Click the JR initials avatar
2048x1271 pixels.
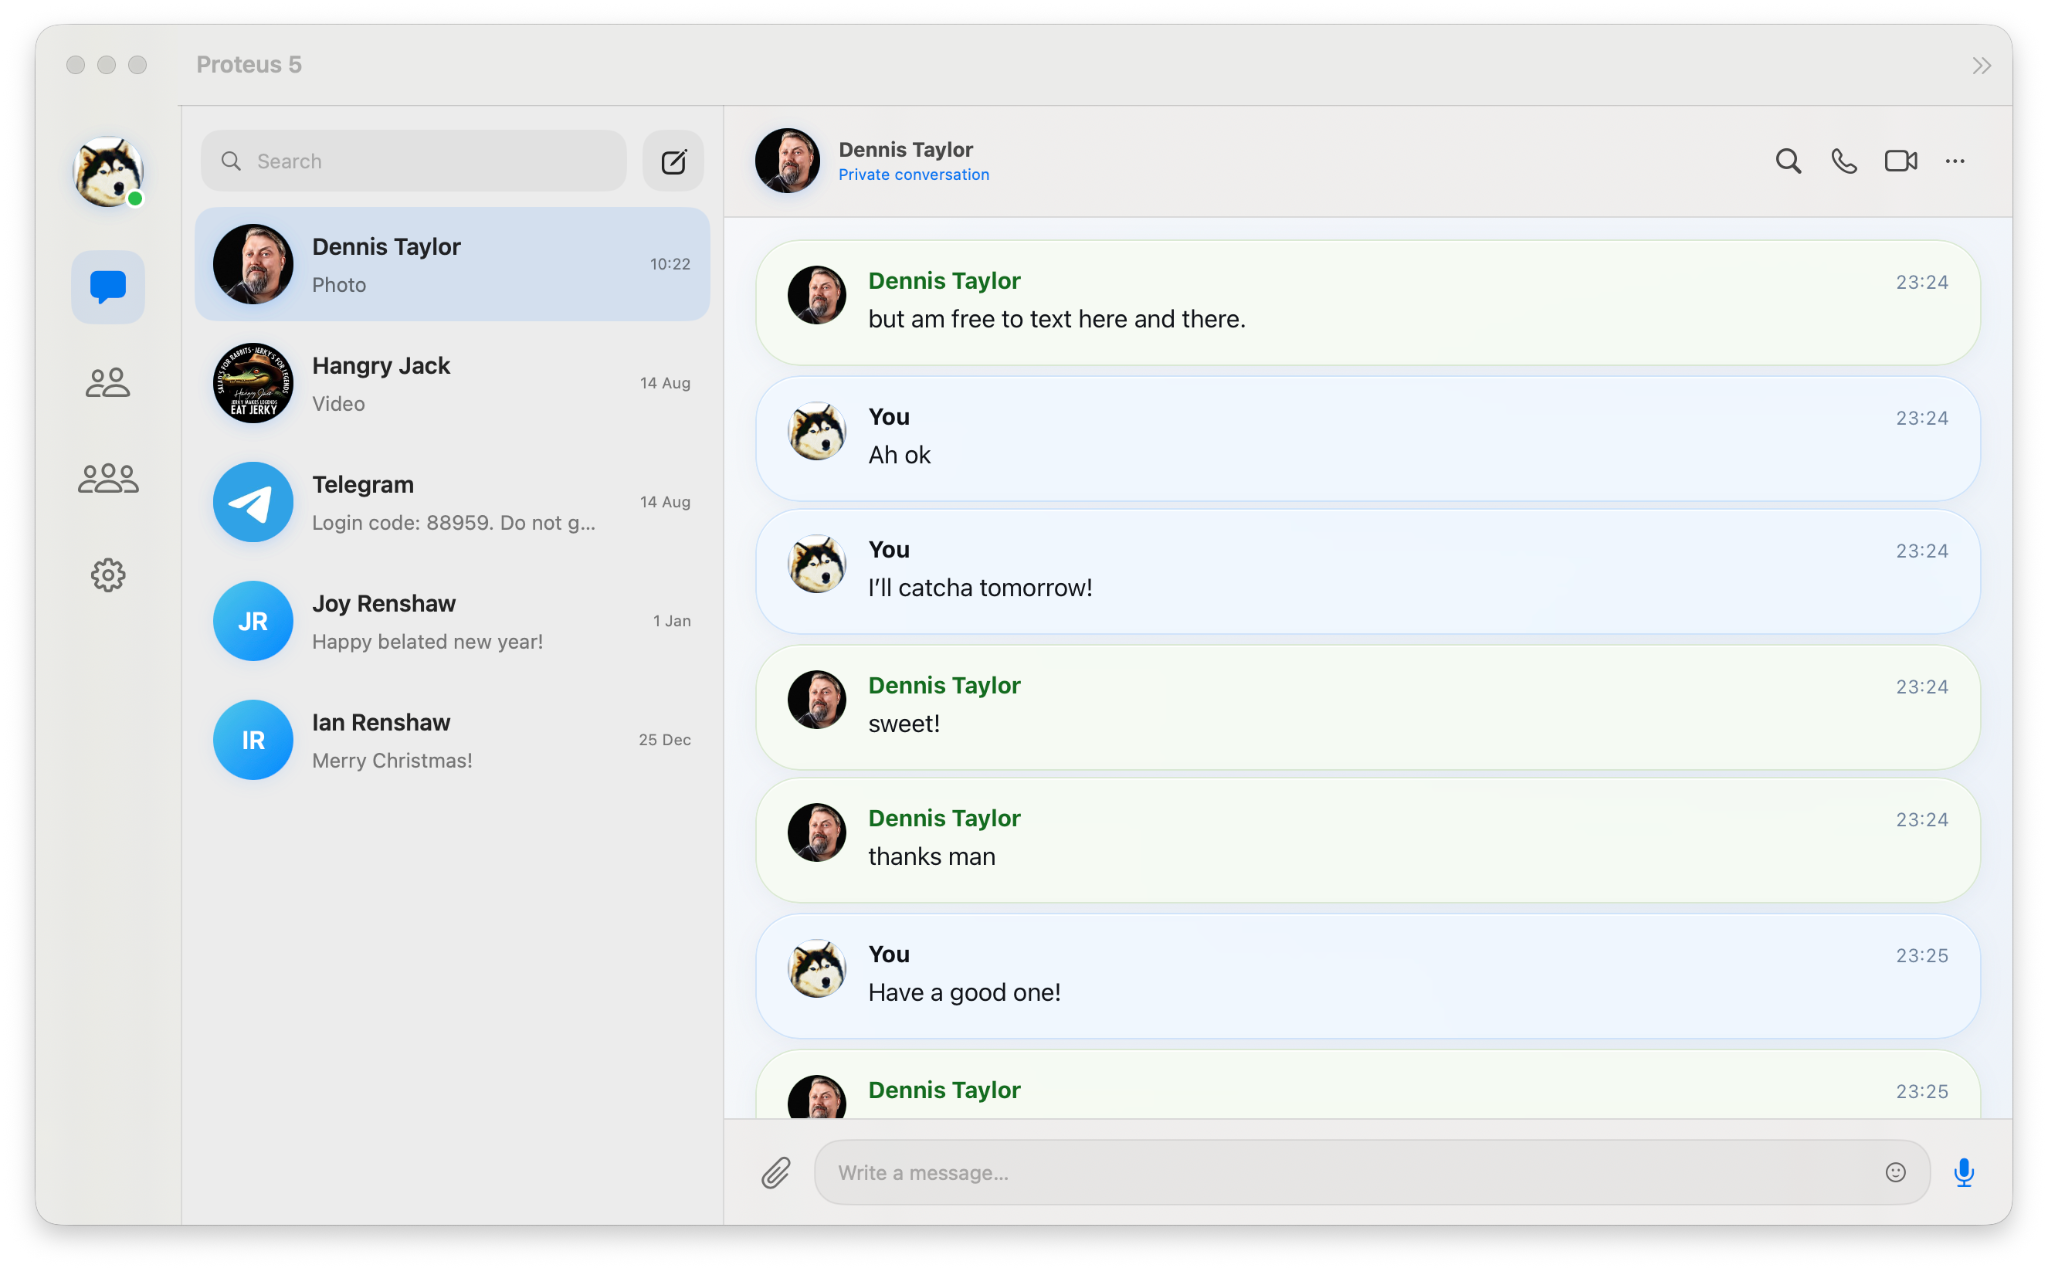pos(253,621)
